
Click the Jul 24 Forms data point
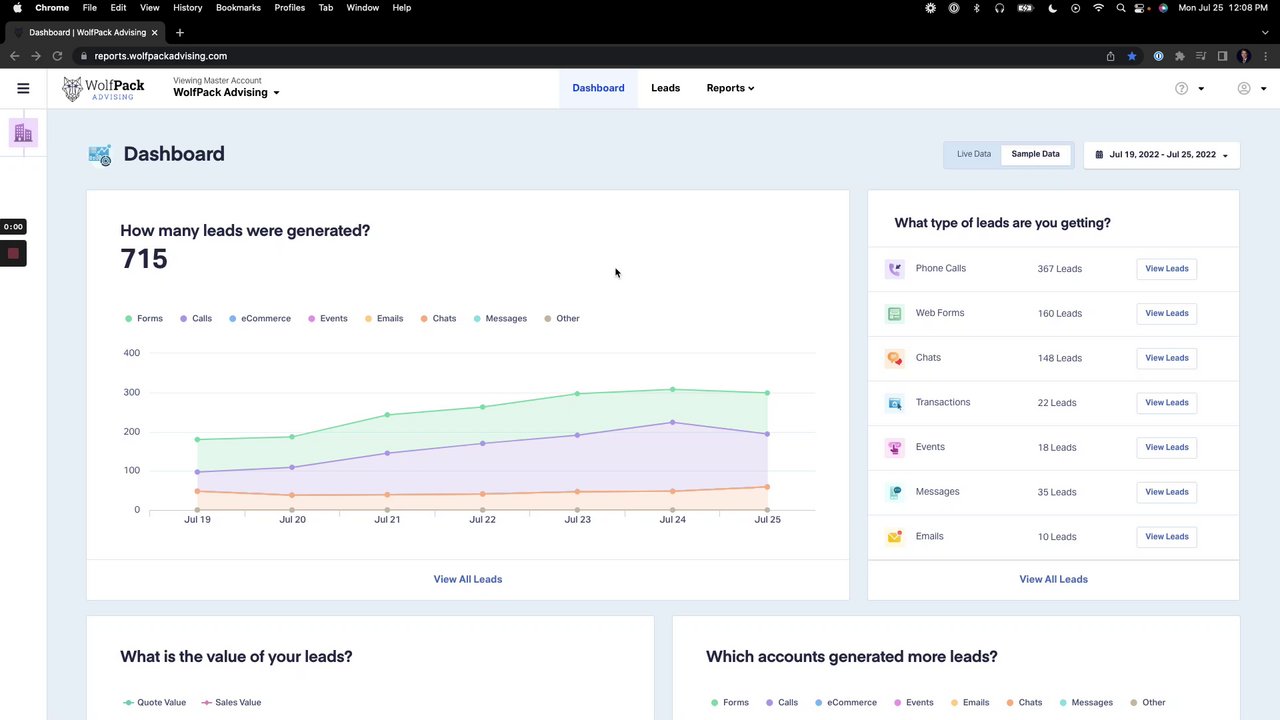[672, 389]
